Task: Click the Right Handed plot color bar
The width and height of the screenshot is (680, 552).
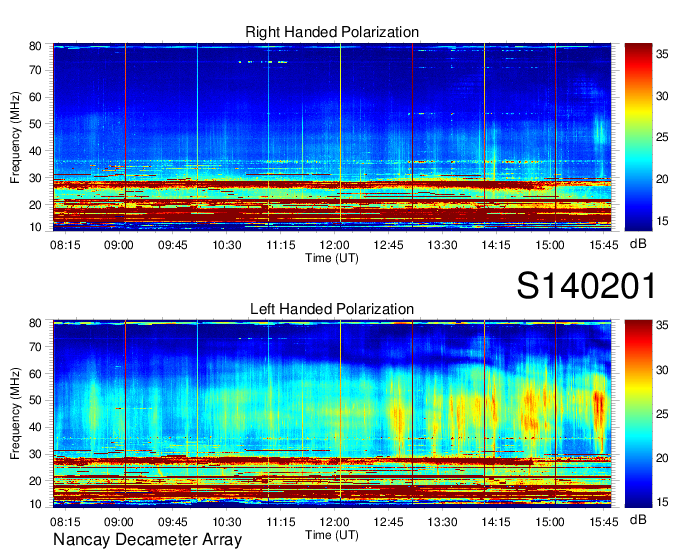Action: pos(638,137)
